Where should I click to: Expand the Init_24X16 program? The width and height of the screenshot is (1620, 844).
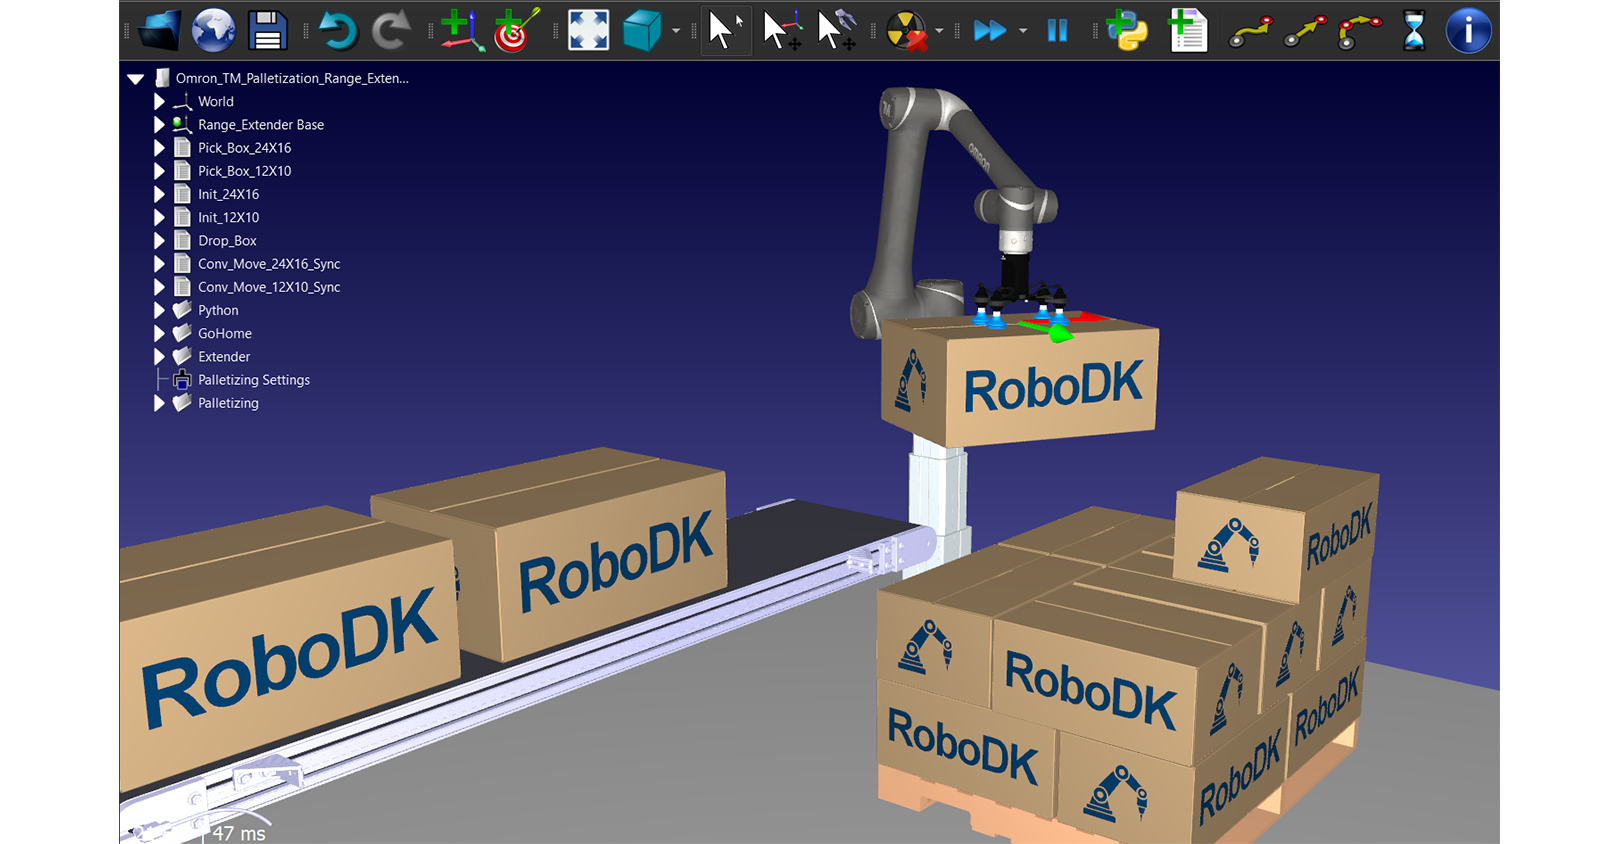pos(159,194)
